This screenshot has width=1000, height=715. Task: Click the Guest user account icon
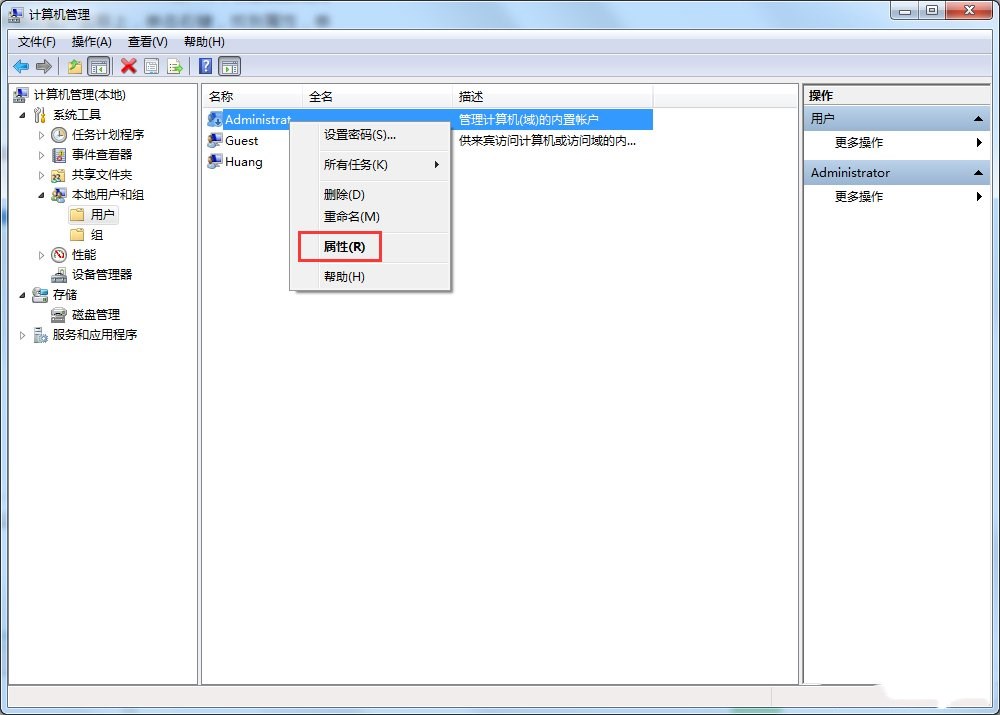[x=215, y=140]
